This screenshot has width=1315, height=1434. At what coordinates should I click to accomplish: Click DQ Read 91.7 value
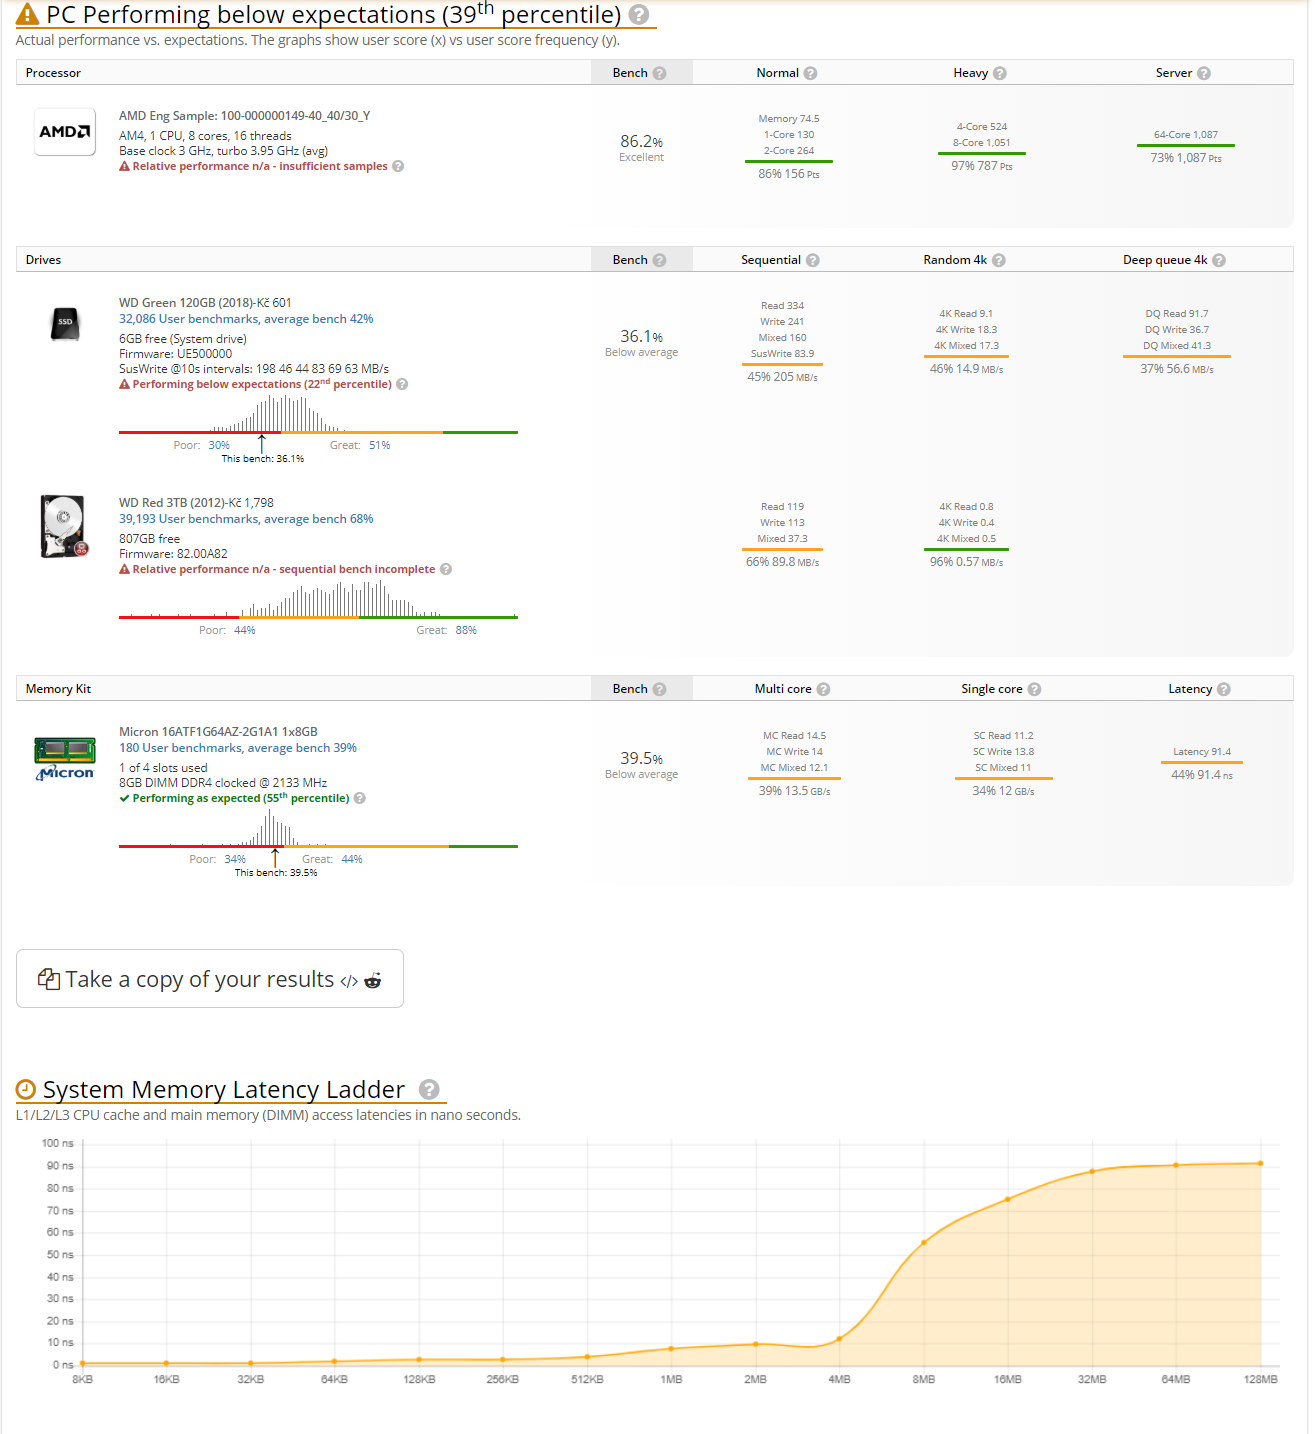(x=1177, y=314)
